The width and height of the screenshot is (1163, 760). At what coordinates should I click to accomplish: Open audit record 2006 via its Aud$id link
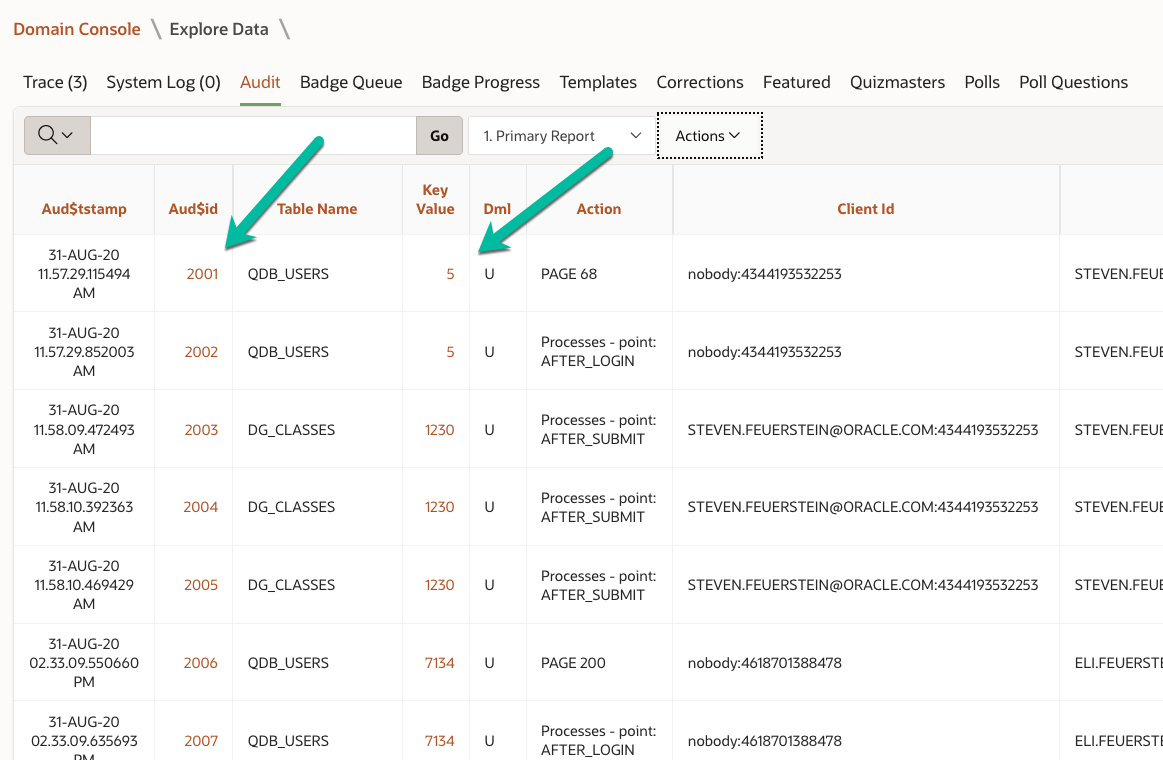(201, 662)
